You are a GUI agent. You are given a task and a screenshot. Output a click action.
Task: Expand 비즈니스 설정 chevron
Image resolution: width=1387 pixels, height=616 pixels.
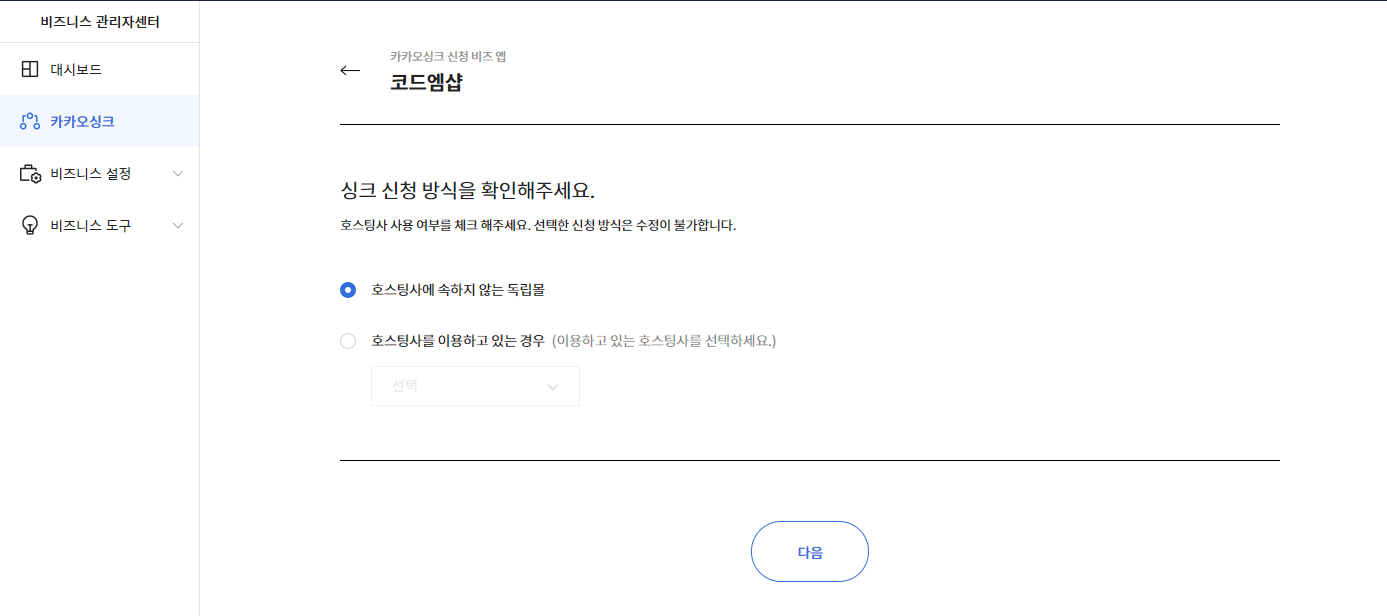(178, 174)
